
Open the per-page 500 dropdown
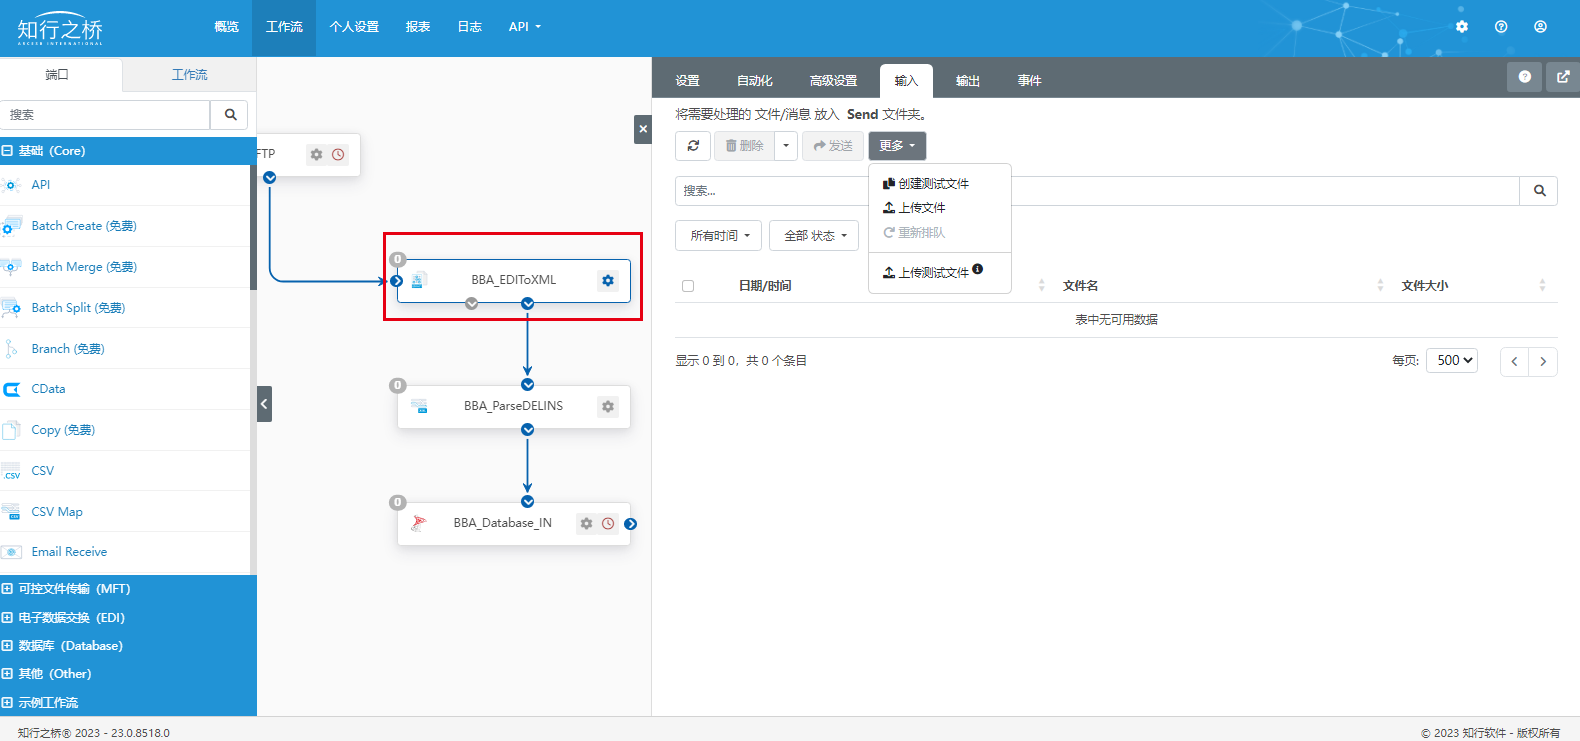pyautogui.click(x=1452, y=361)
